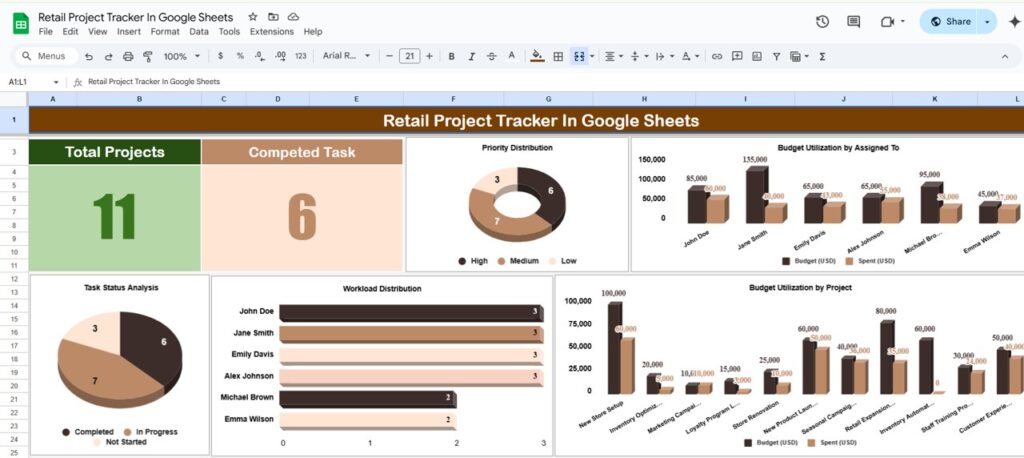The height and width of the screenshot is (458, 1024).
Task: Toggle bold formatting
Action: [451, 57]
